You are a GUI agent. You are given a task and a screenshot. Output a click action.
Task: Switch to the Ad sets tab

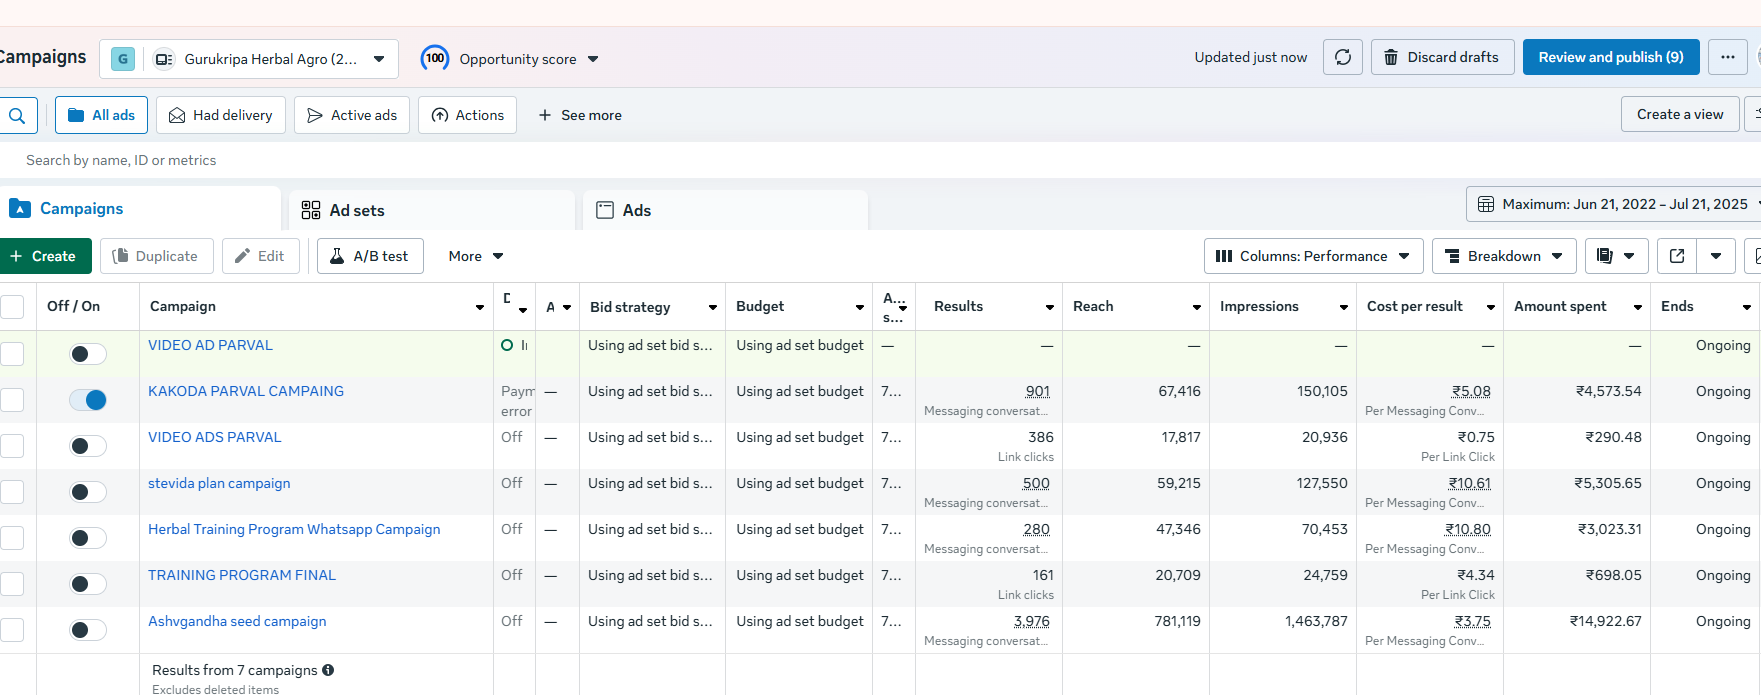(x=356, y=211)
